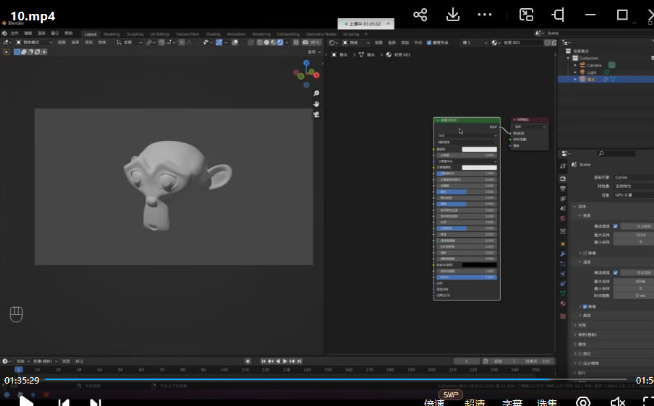The width and height of the screenshot is (654, 406).
Task: Toggle viewport overlays icon
Action: click(x=235, y=42)
